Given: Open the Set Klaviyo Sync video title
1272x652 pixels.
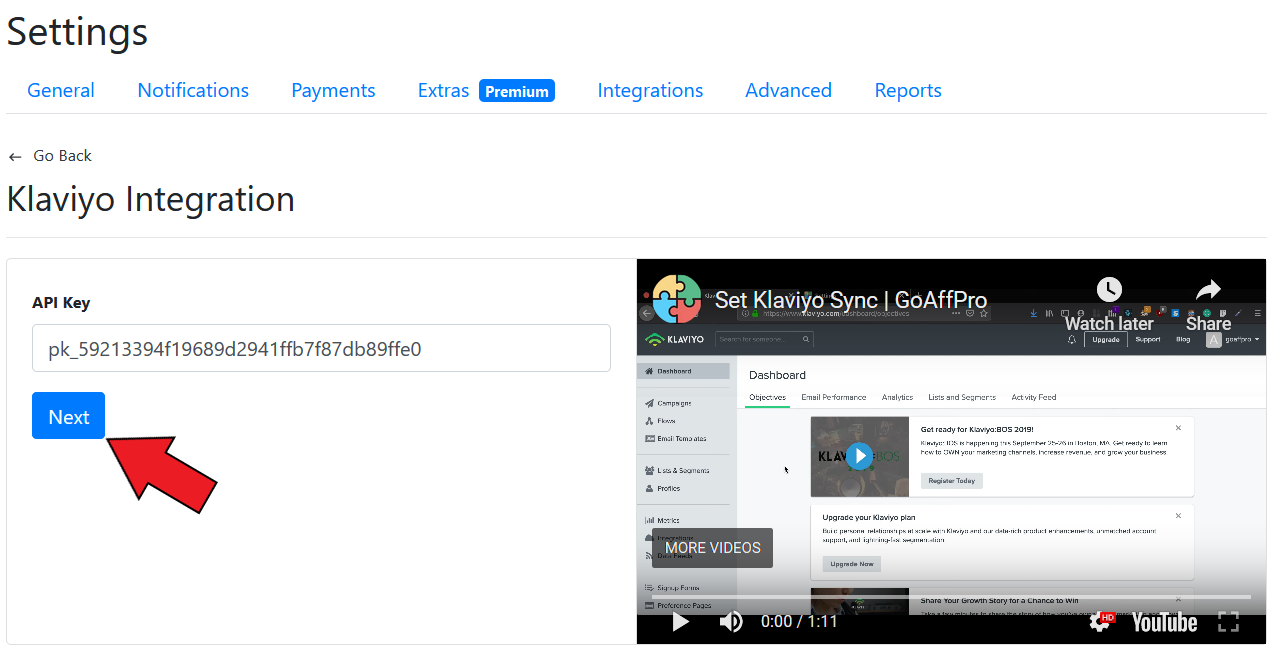Looking at the screenshot, I should click(x=851, y=300).
